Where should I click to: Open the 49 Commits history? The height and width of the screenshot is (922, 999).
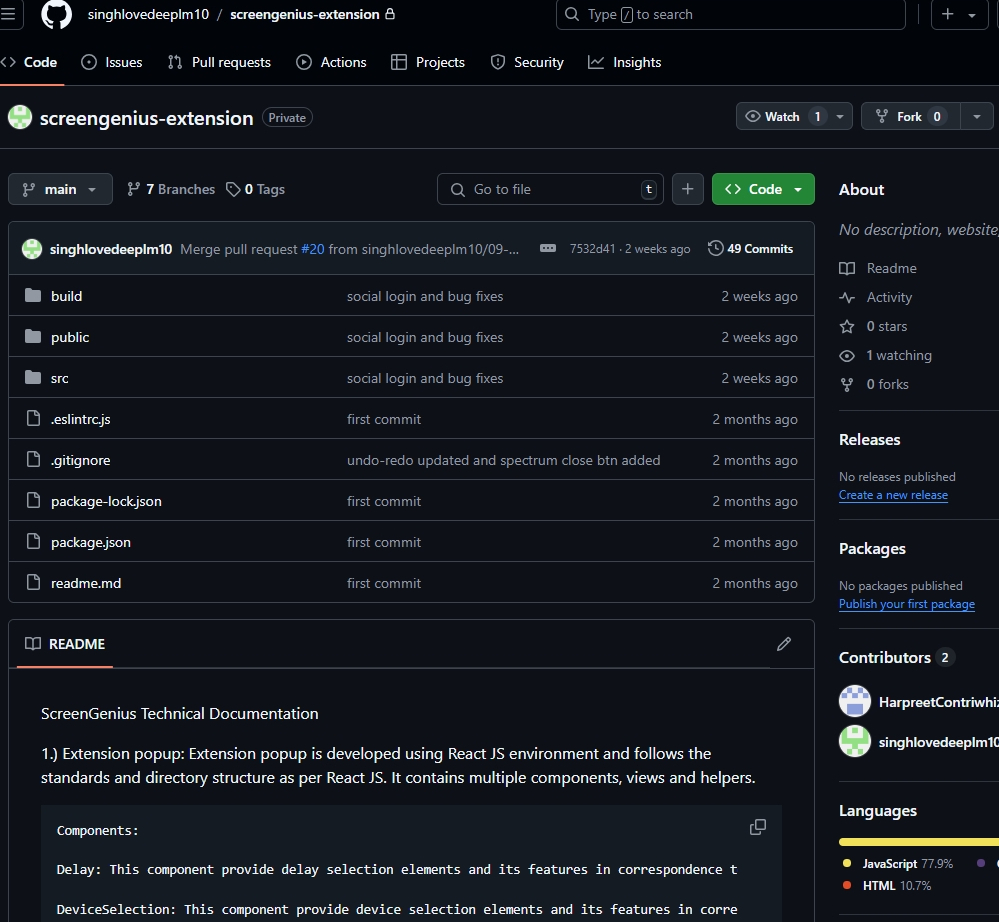[751, 249]
